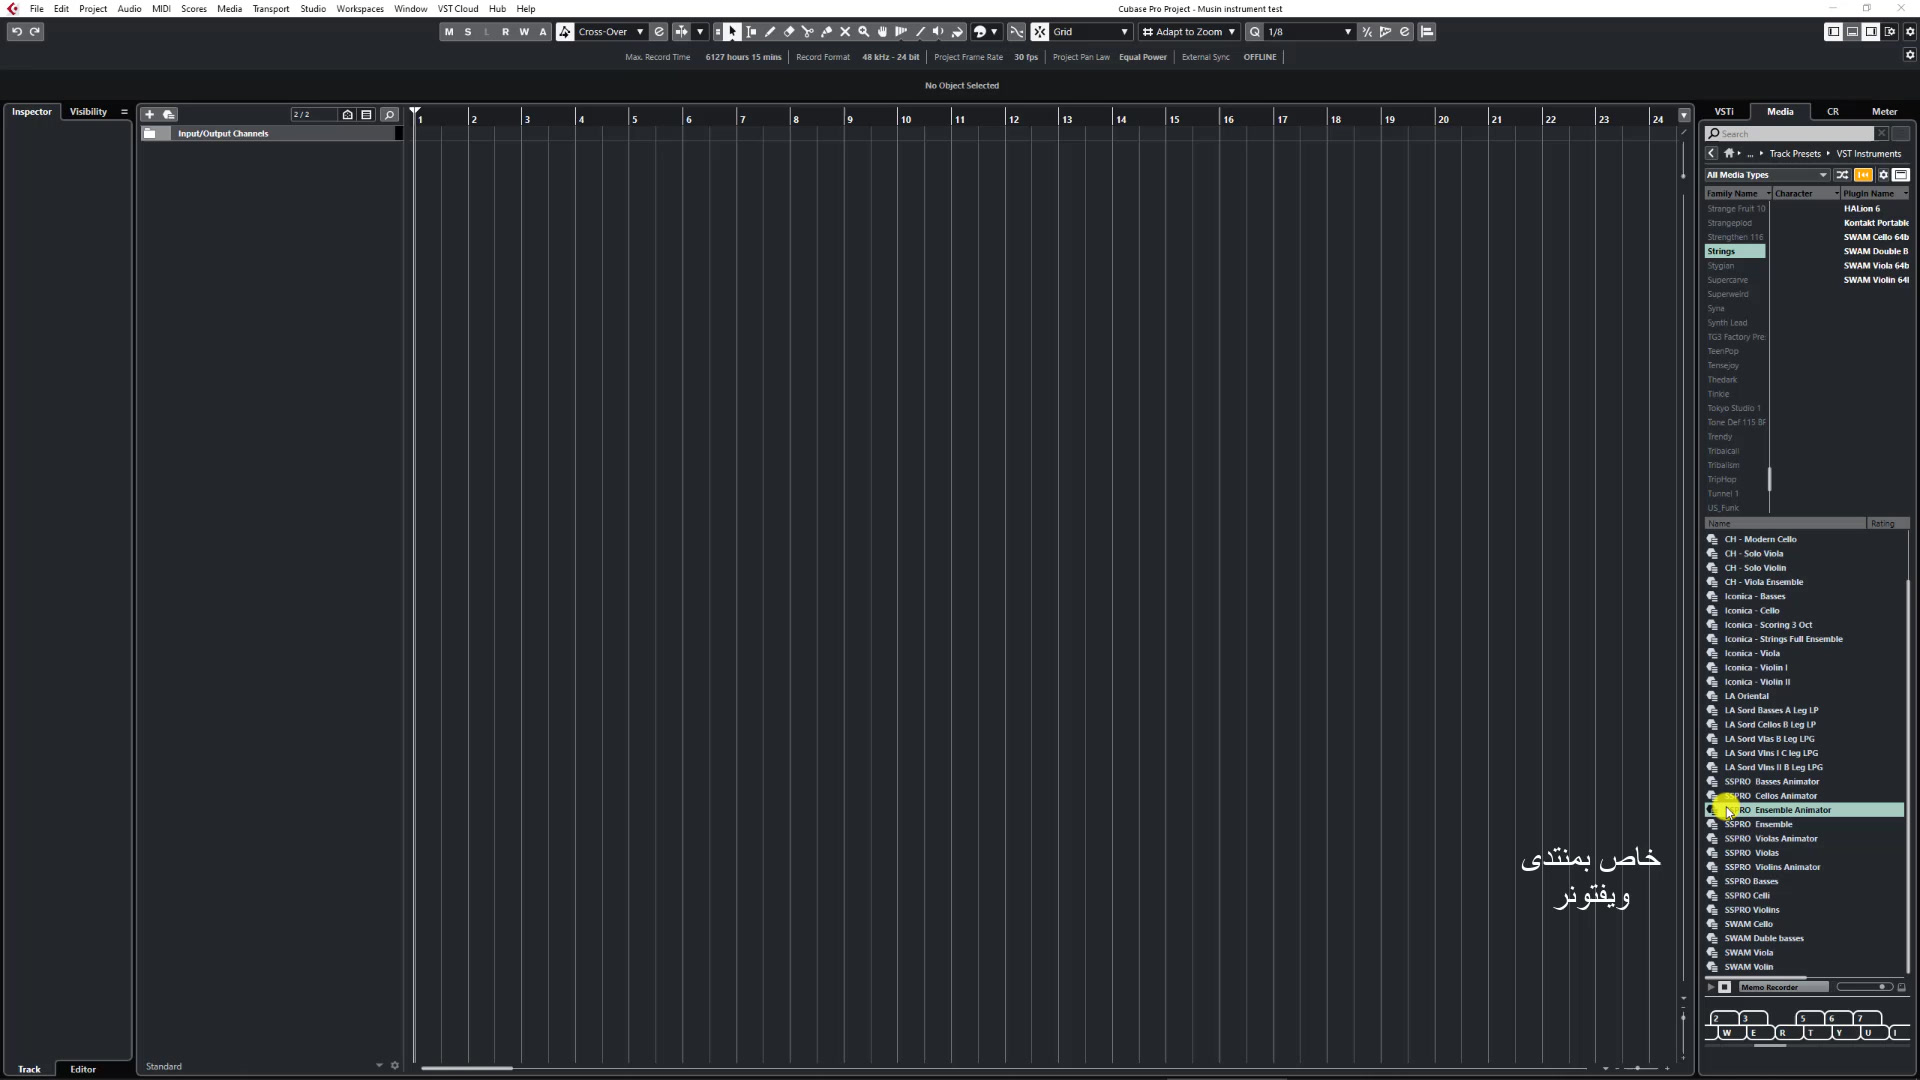Viewport: 1920px width, 1080px height.
Task: Click VST Instruments in the breadcrumb path
Action: (1869, 154)
